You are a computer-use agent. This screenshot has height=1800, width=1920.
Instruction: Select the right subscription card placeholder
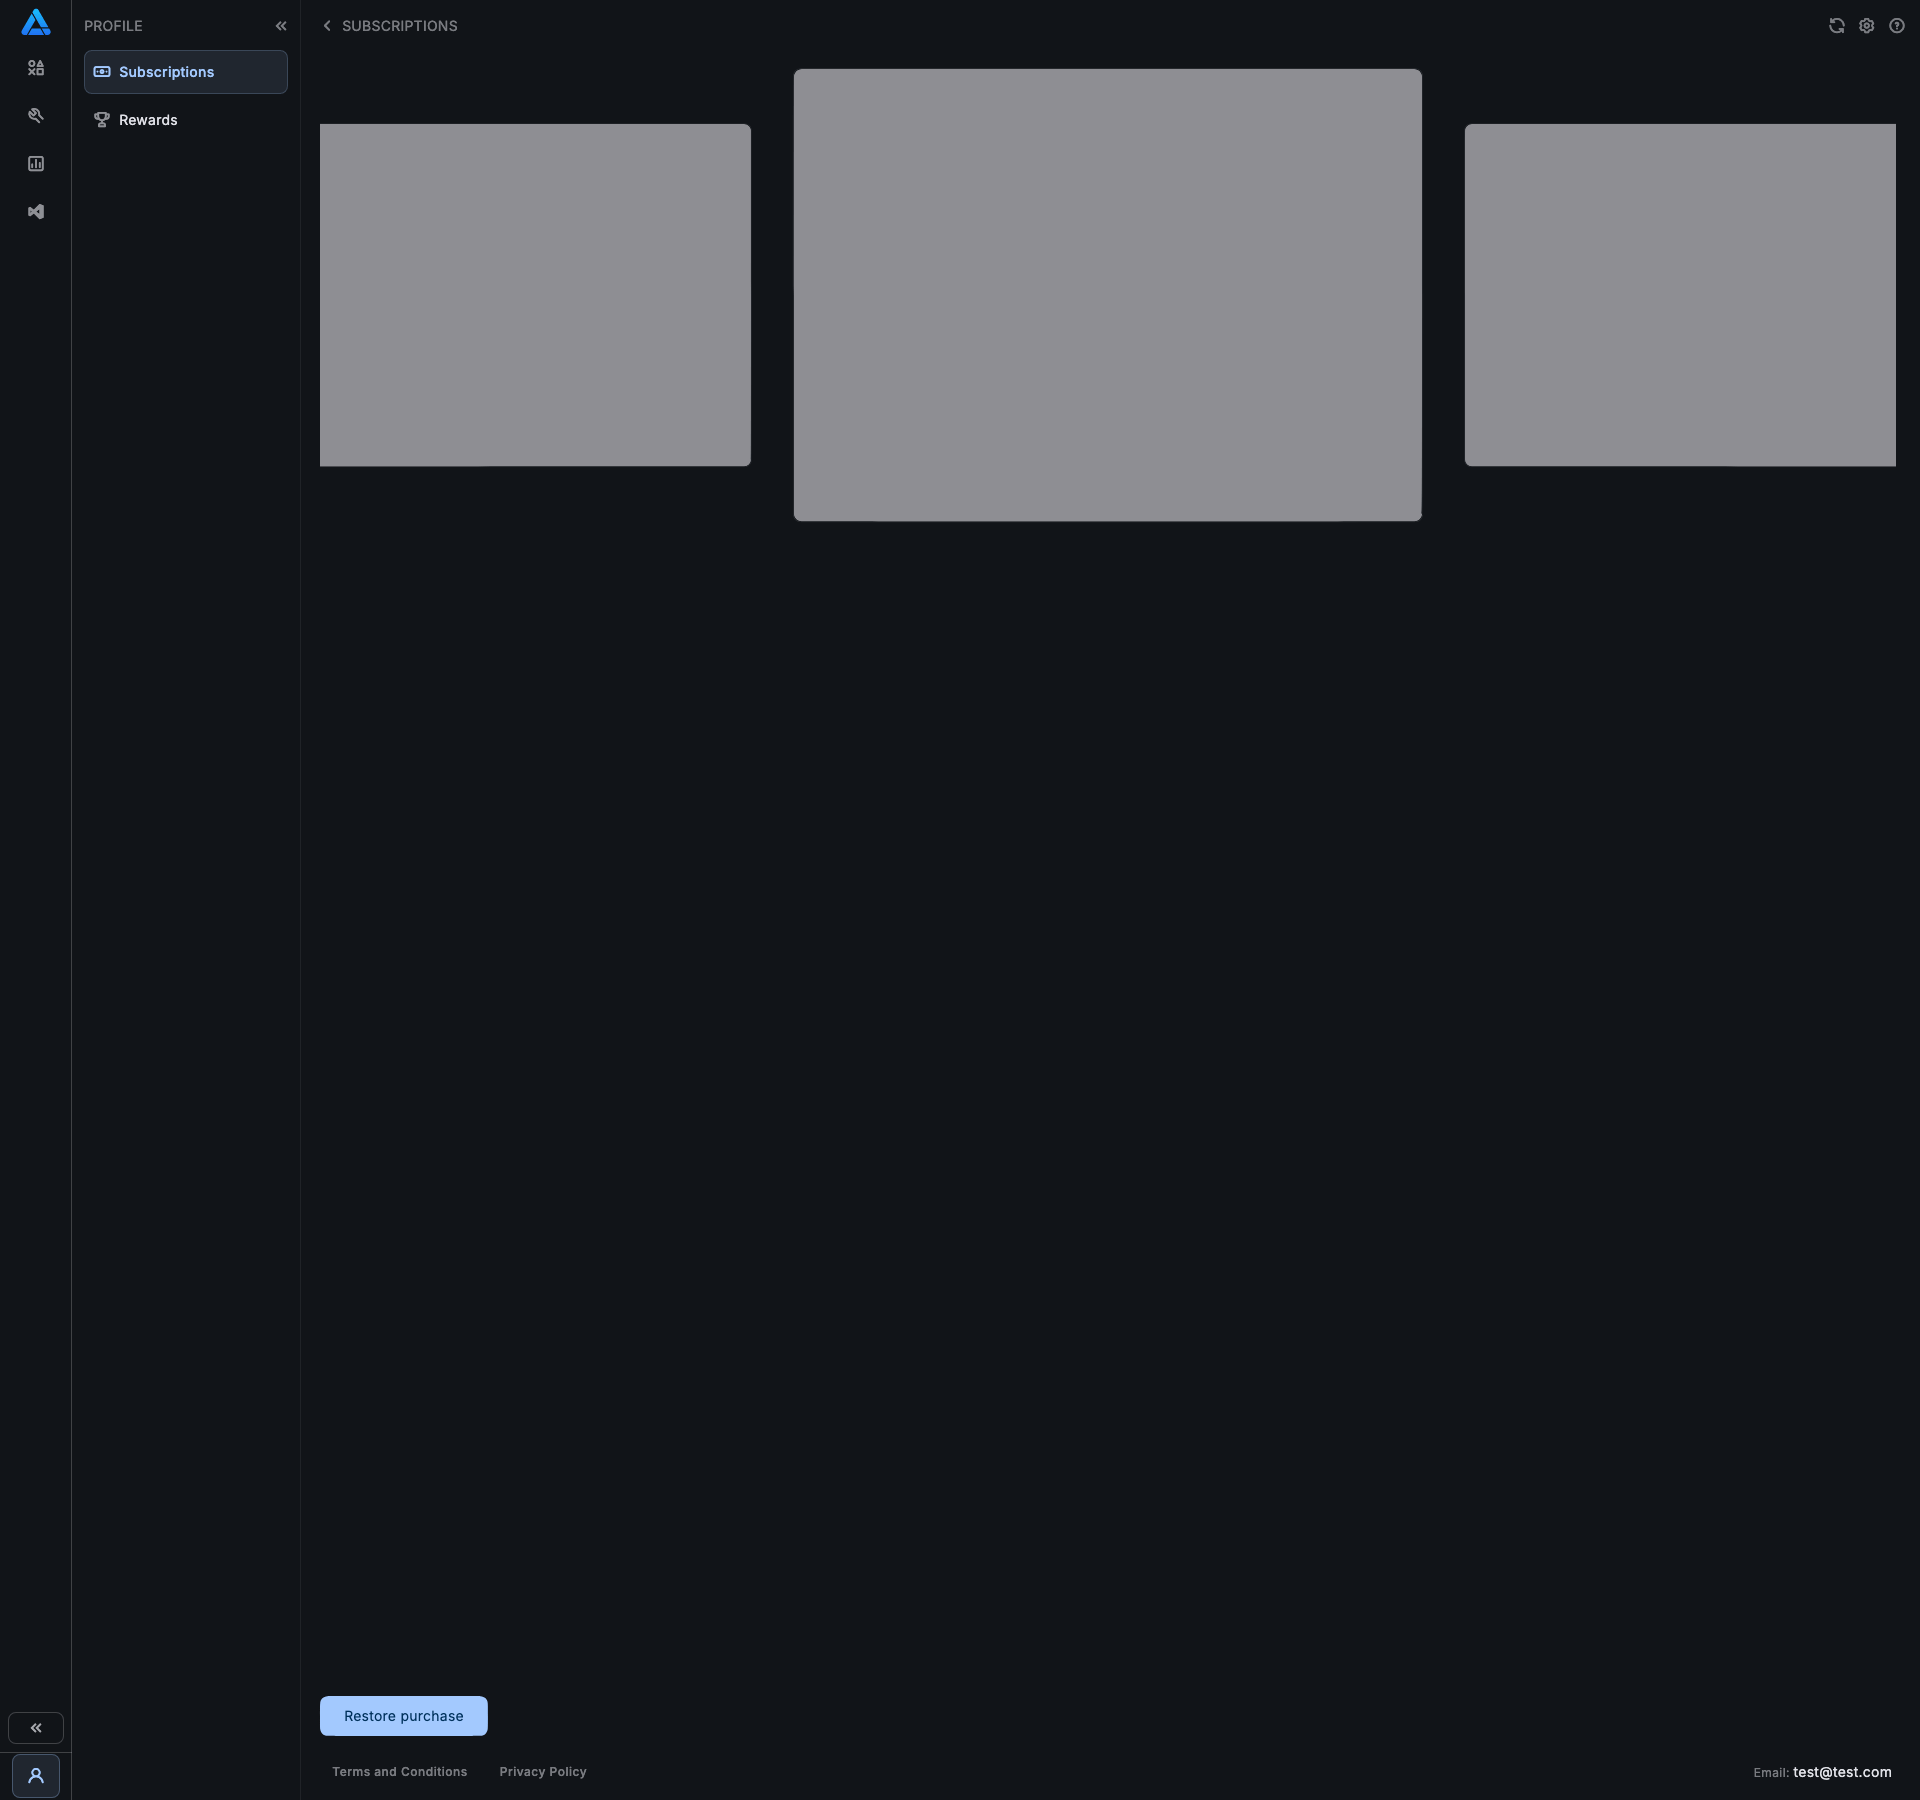click(x=1680, y=295)
